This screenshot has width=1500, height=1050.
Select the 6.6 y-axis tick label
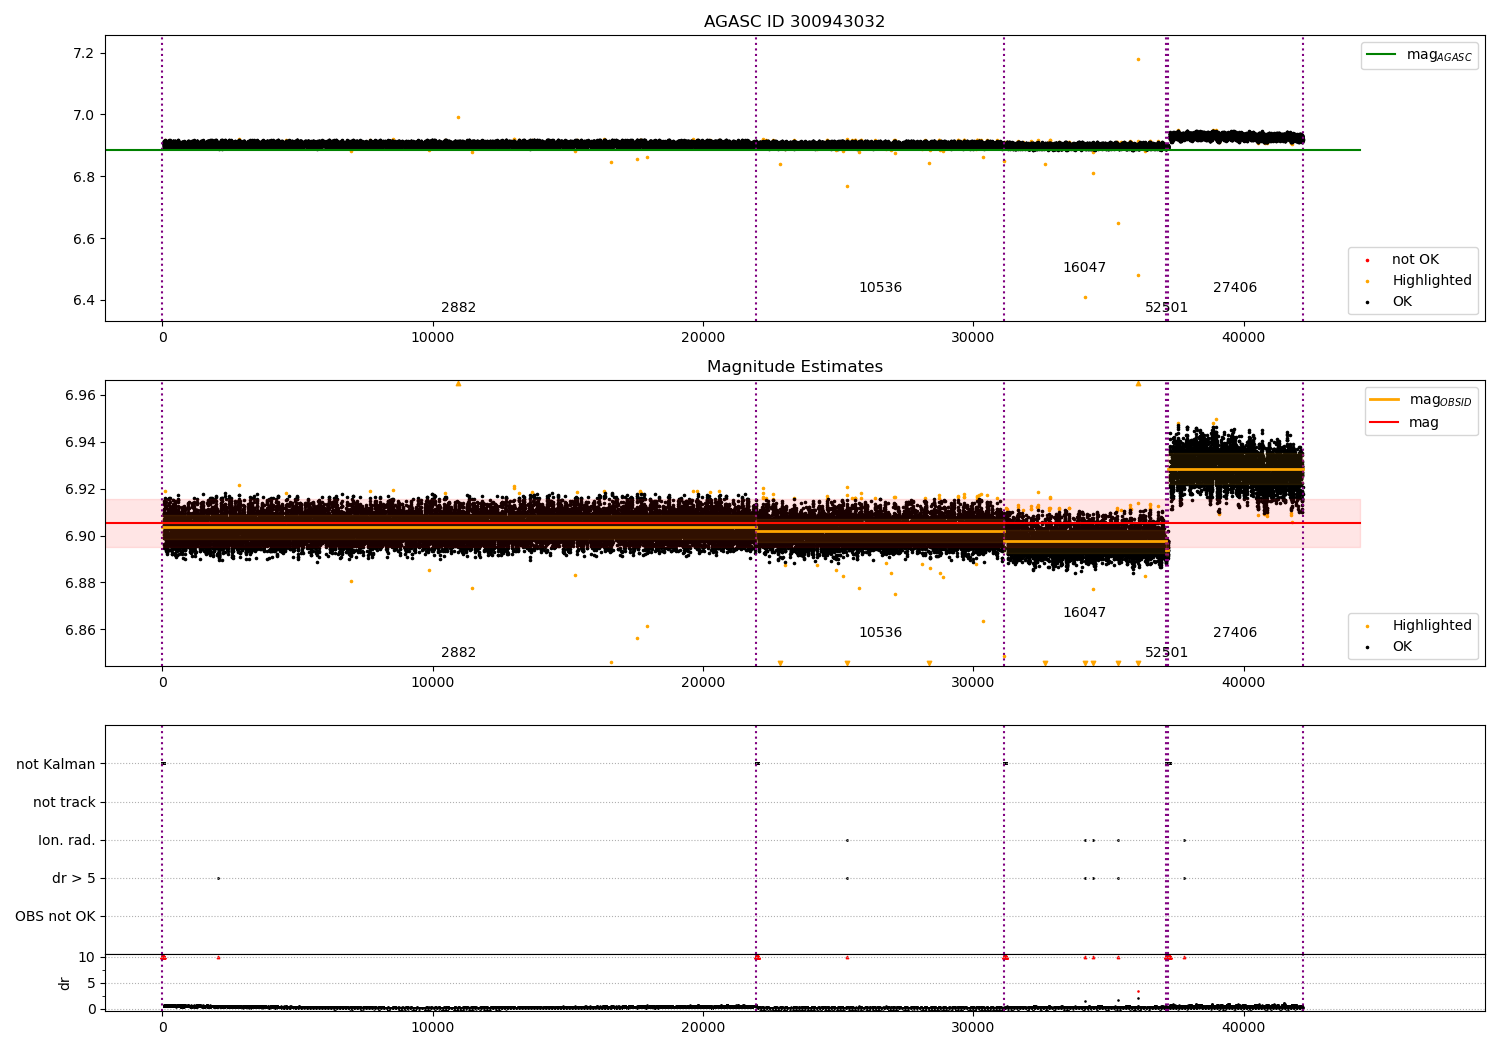coord(83,240)
